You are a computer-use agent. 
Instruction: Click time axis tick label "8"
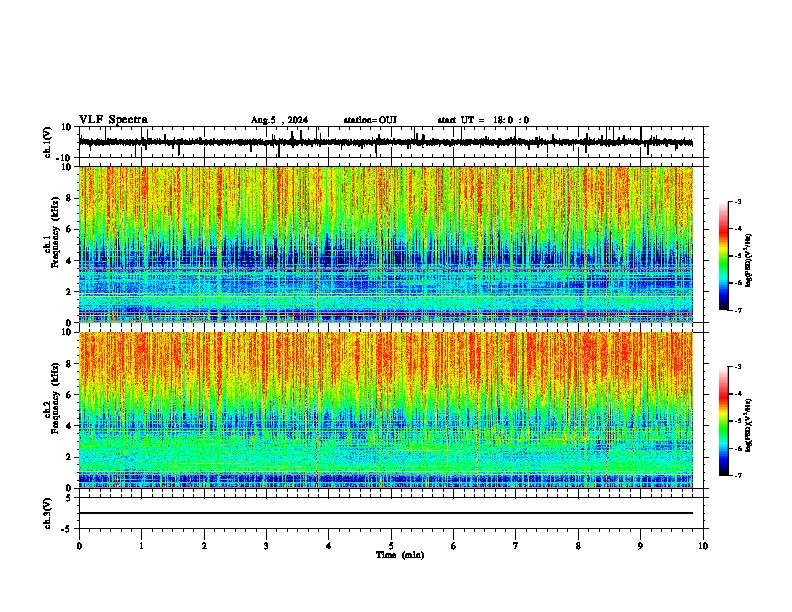click(x=578, y=546)
